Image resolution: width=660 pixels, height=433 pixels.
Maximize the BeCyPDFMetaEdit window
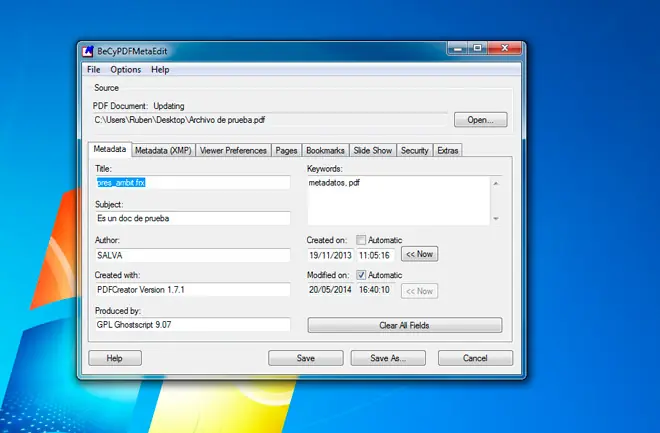pos(477,48)
